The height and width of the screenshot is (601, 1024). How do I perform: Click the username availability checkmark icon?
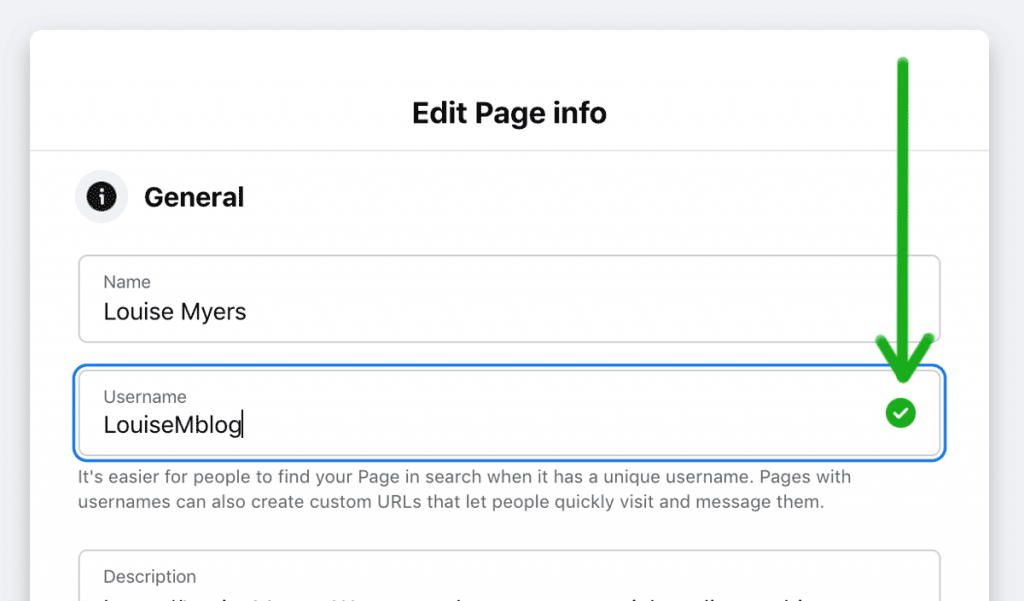(x=899, y=412)
